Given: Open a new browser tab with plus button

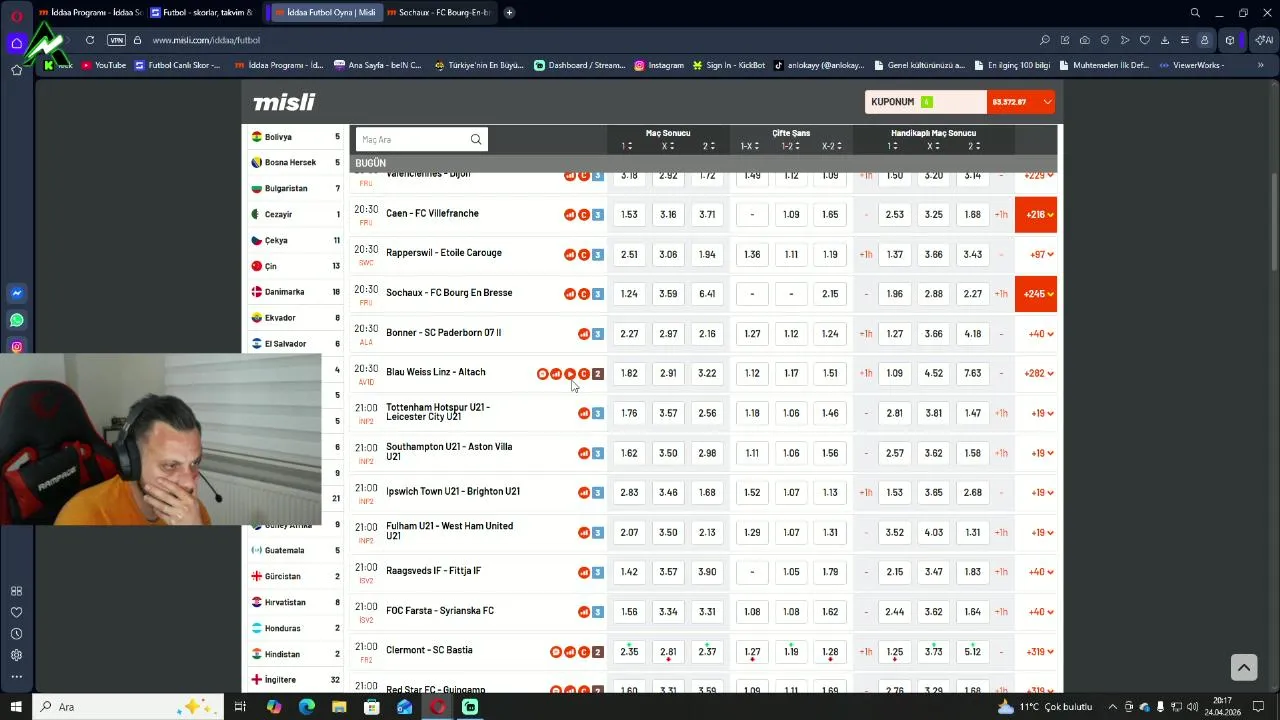Looking at the screenshot, I should [x=509, y=12].
